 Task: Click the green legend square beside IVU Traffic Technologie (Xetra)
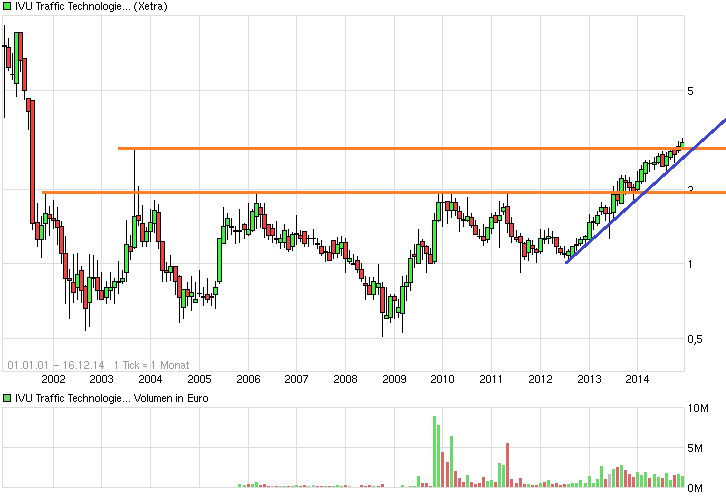point(6,6)
